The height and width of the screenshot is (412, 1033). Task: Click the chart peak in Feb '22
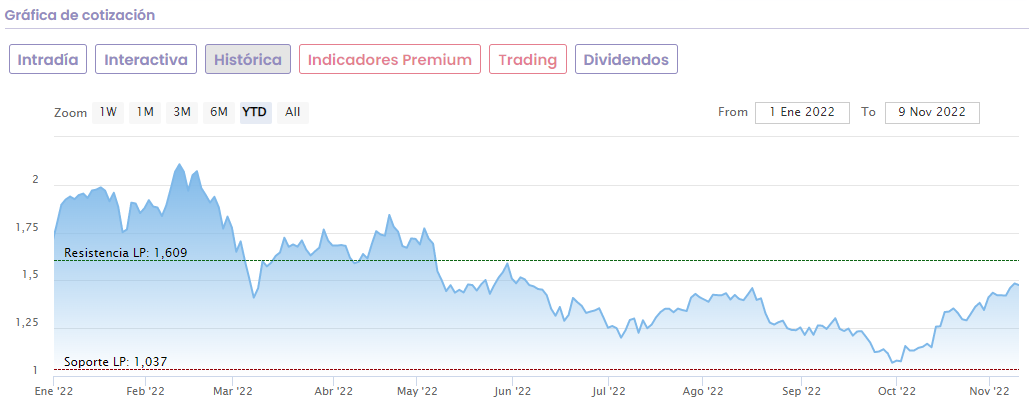coord(179,165)
